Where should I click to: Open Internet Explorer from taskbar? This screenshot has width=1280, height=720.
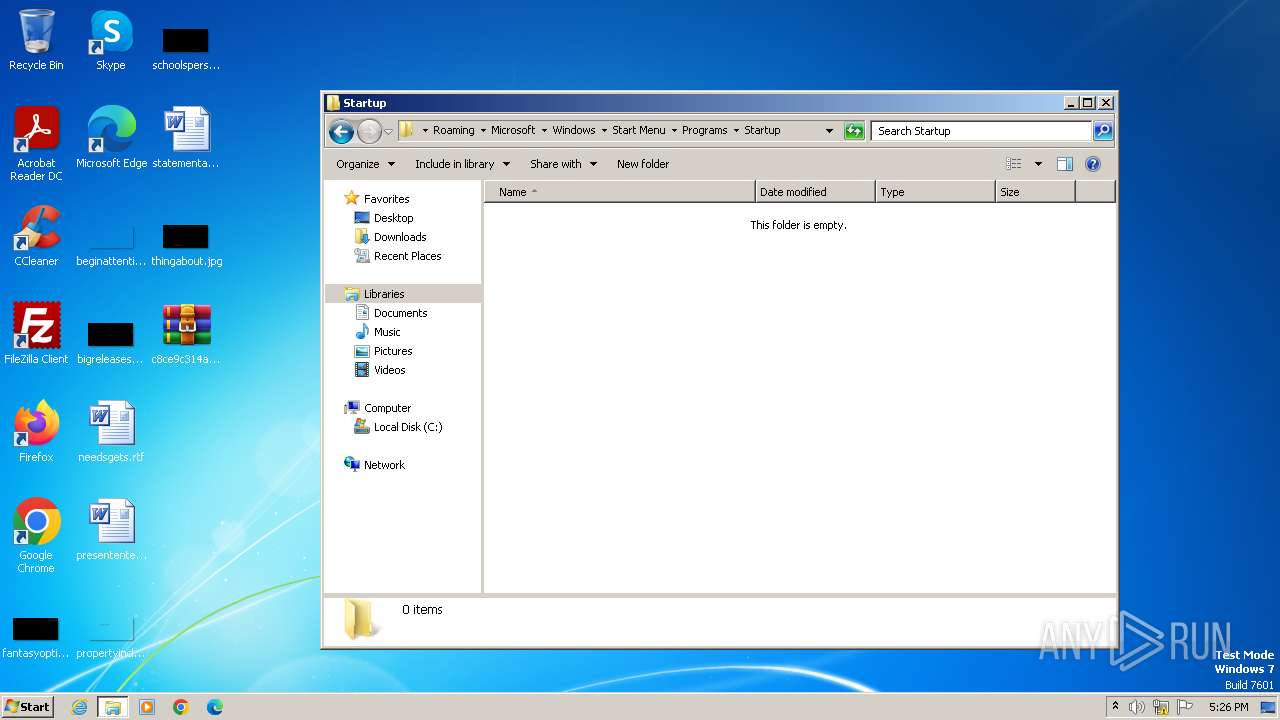pos(79,707)
